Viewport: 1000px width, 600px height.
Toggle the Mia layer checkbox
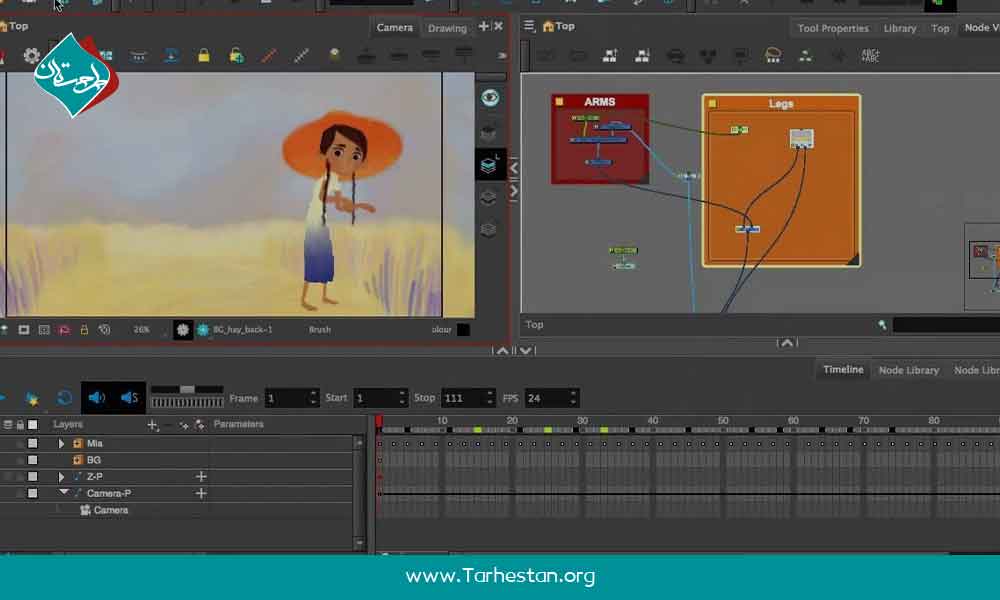[x=33, y=443]
